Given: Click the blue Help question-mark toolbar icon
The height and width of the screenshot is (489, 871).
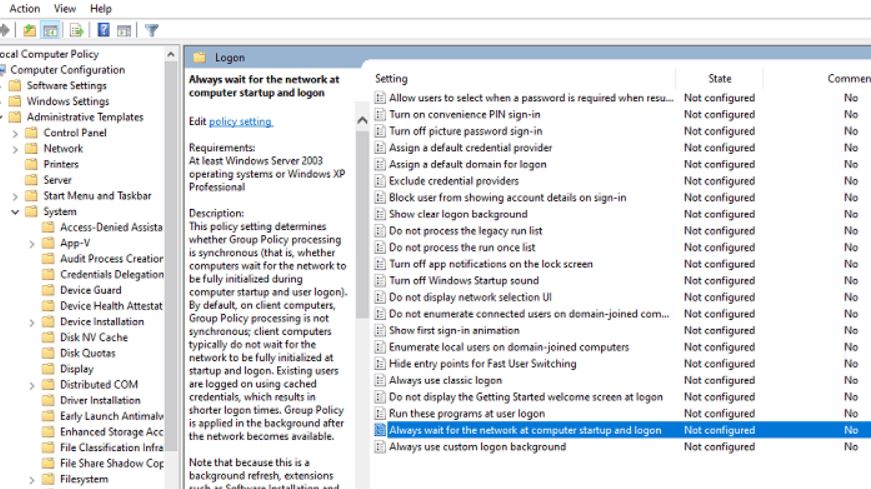Looking at the screenshot, I should tap(103, 30).
